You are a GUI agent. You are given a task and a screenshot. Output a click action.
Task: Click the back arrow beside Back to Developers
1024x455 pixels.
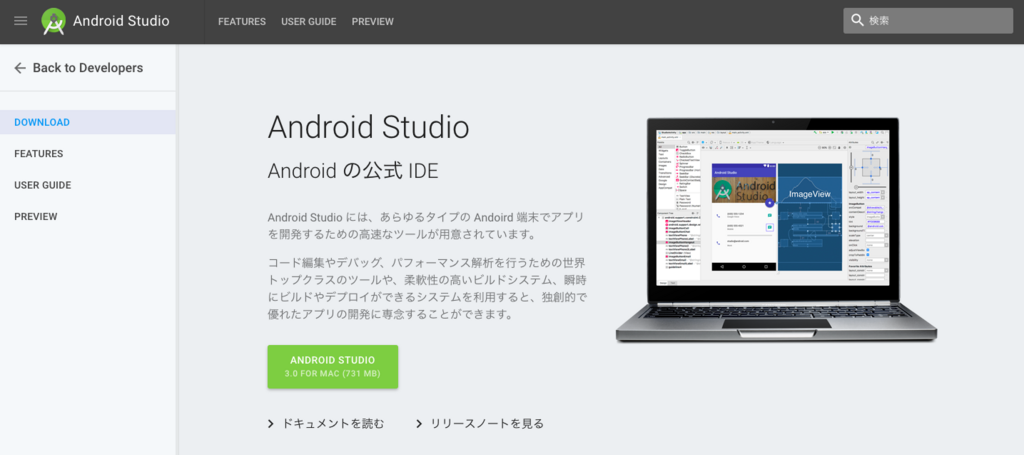(x=20, y=68)
